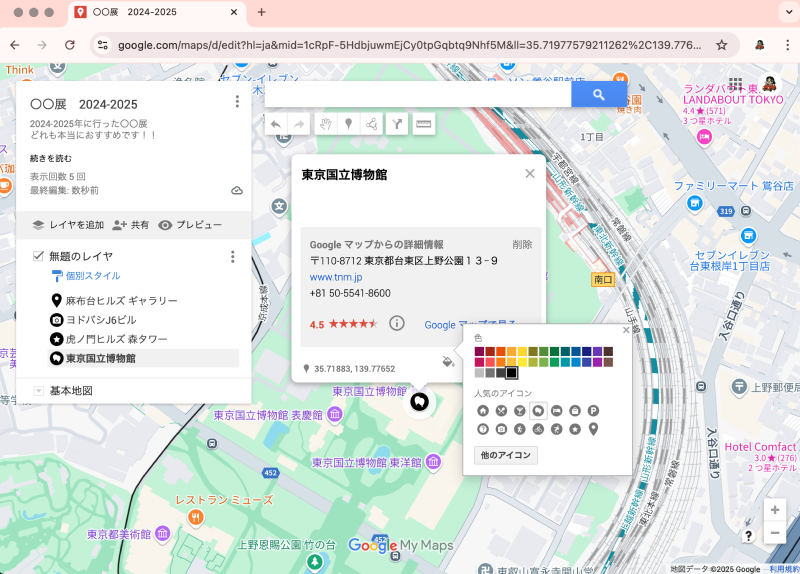Close the 東京国立博物館 info window
This screenshot has height=574, width=800.
tap(530, 173)
